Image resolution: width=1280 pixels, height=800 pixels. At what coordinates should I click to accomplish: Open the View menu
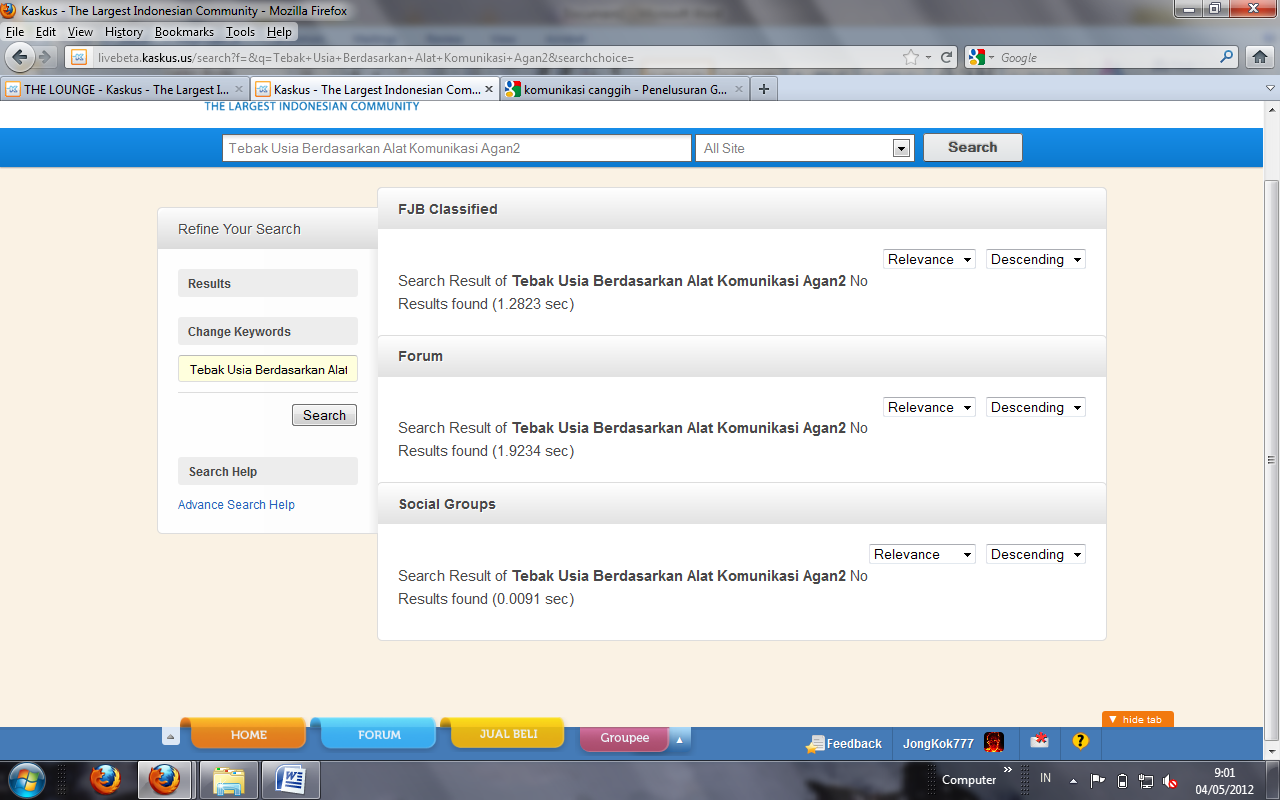click(80, 32)
